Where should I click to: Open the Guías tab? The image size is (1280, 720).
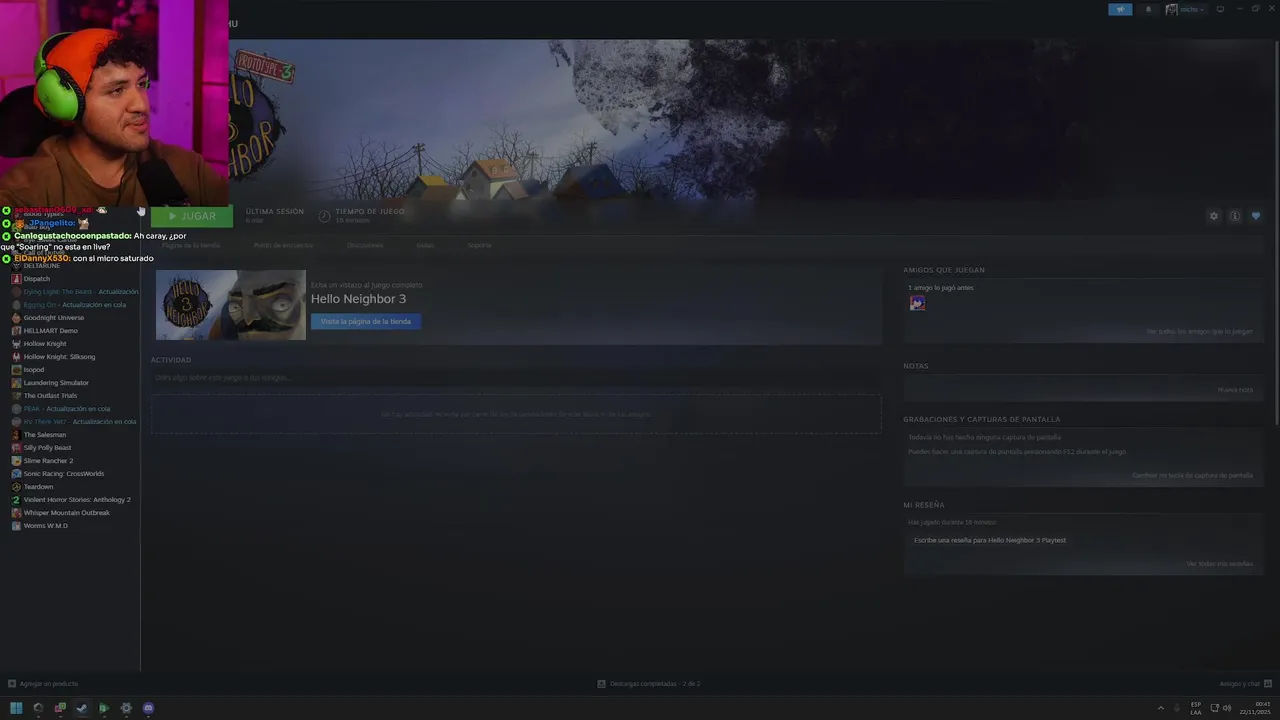coord(425,245)
